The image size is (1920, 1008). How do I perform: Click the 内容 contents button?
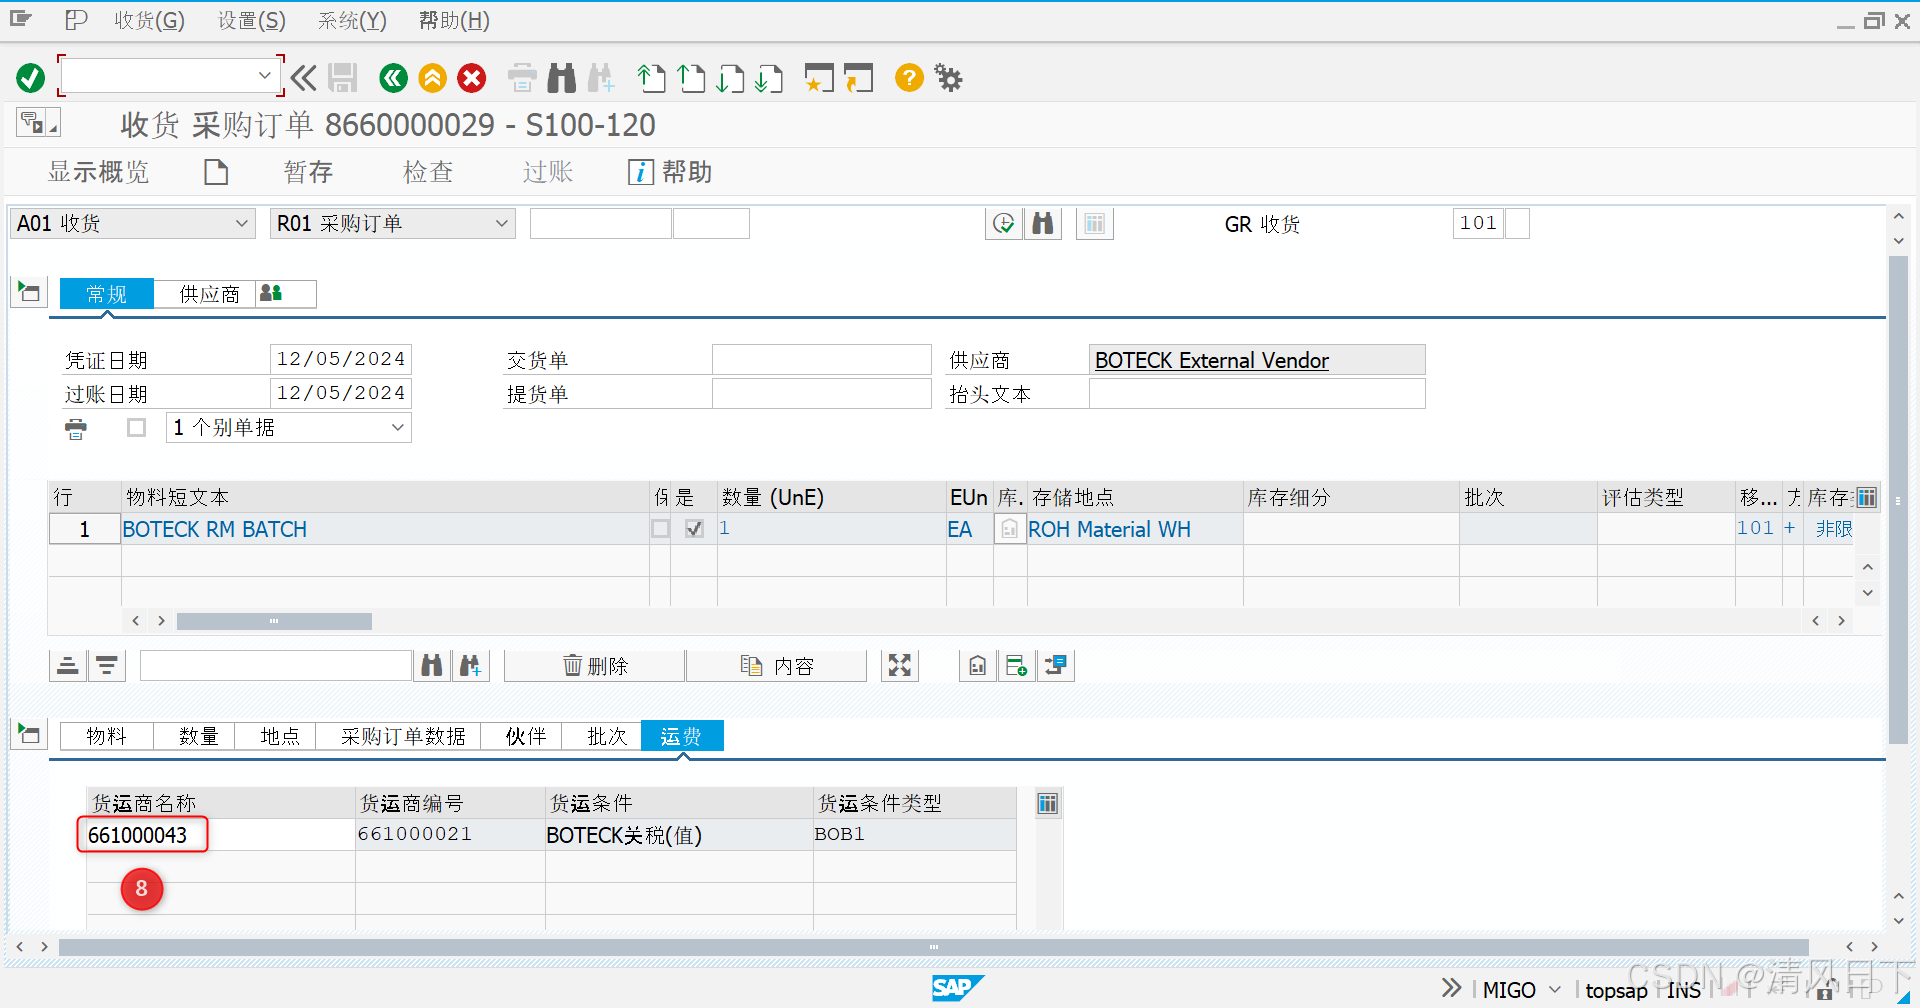click(777, 666)
